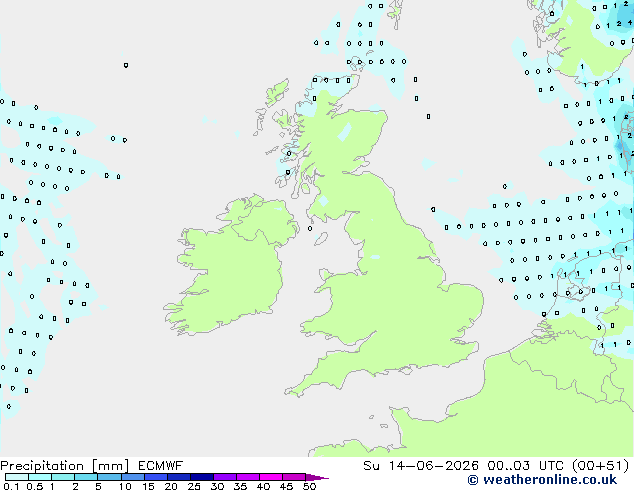Click the '25' legend scale label
This screenshot has width=634, height=490.
(x=194, y=486)
